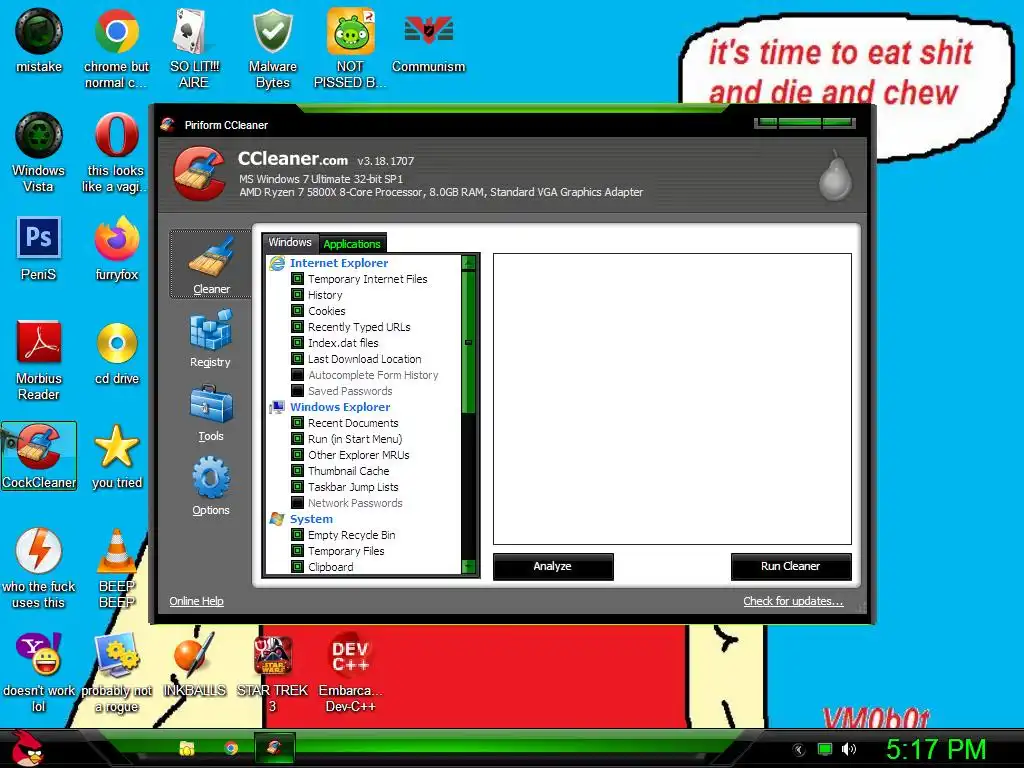Select the Photoshop 'PeniS' desktop icon
The width and height of the screenshot is (1024, 768).
pos(39,238)
